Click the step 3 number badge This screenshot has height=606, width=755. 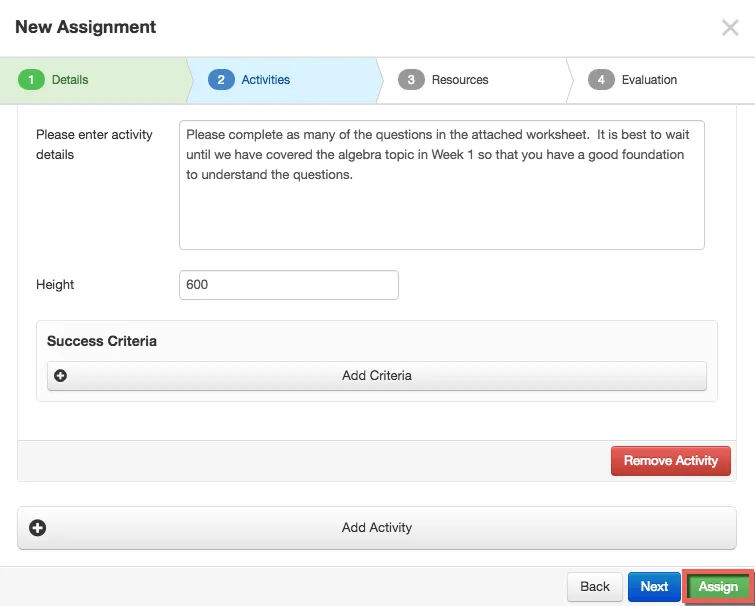411,80
